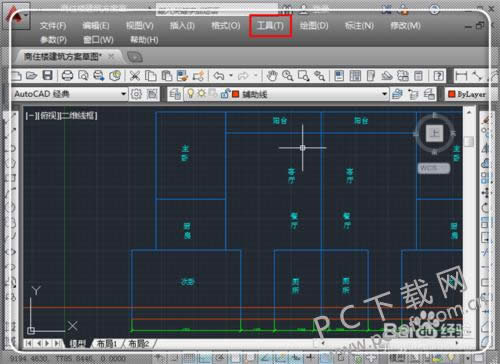This screenshot has width=500, height=364.
Task: Click the Cut scissors icon
Action: pyautogui.click(x=135, y=76)
